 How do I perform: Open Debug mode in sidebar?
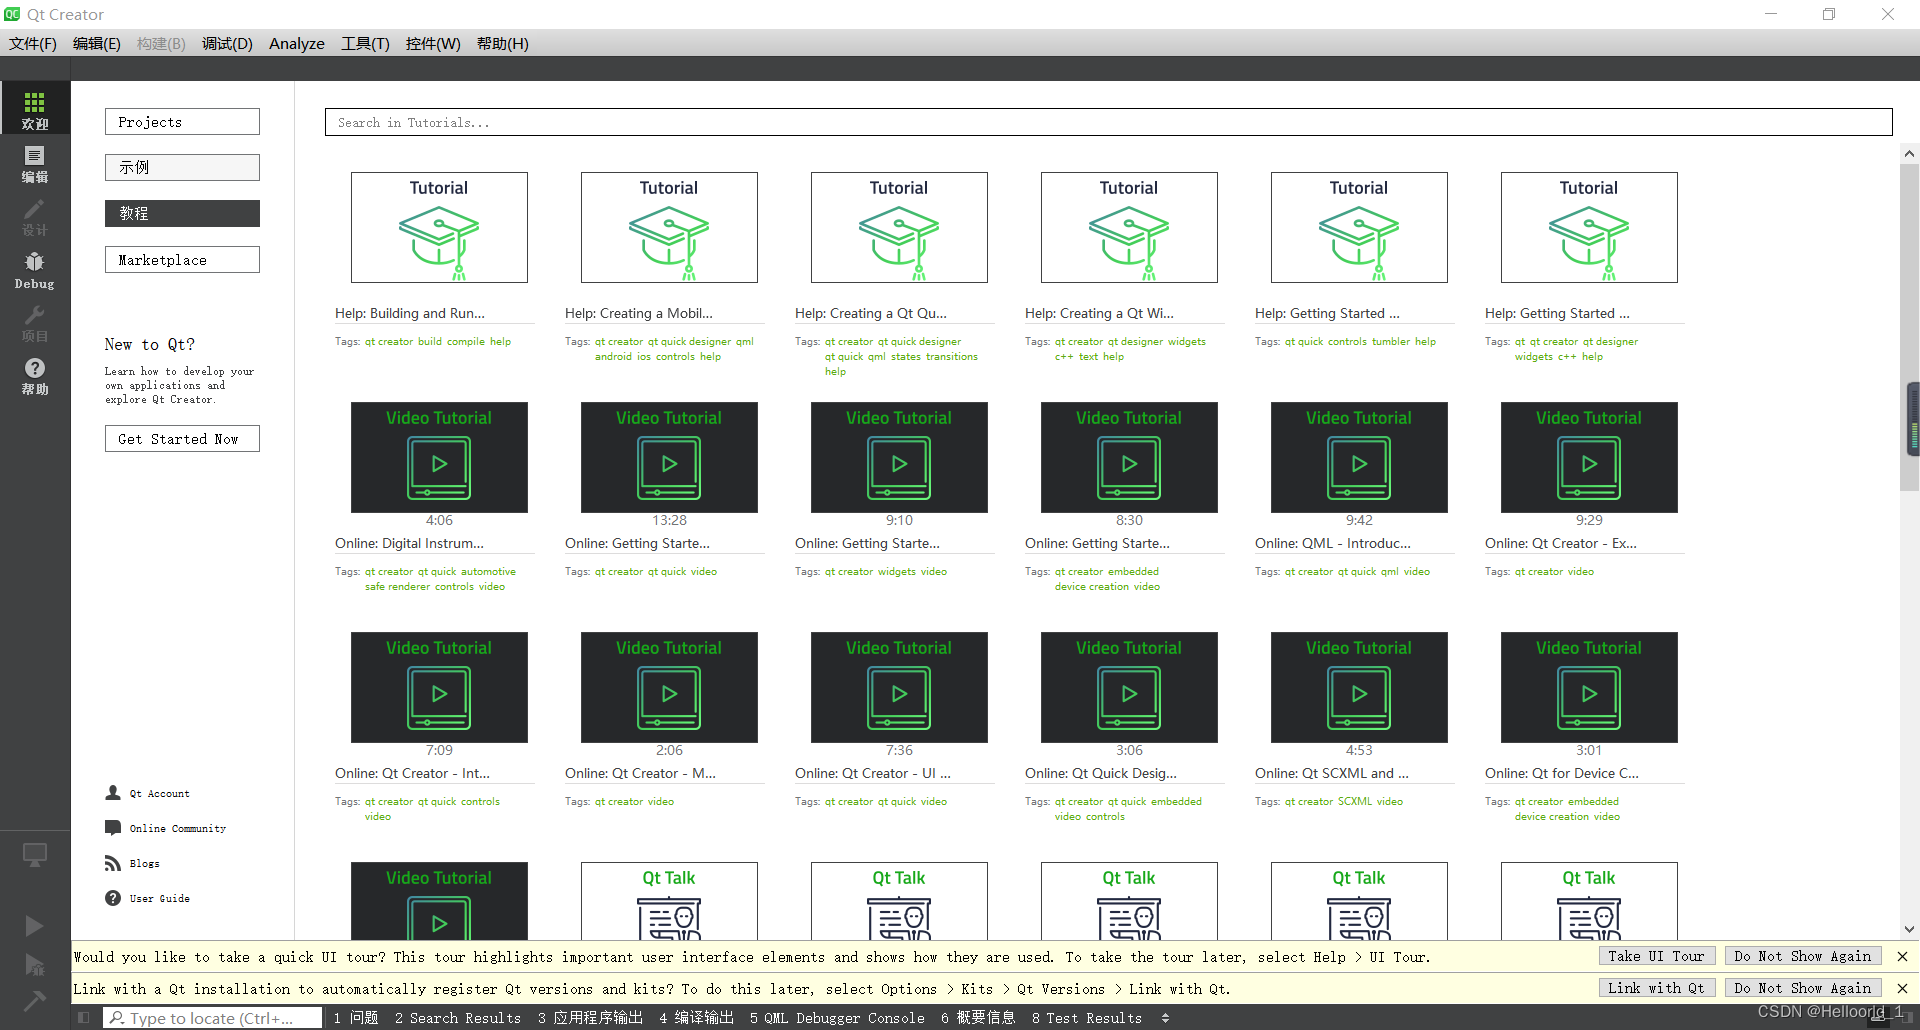coord(35,269)
